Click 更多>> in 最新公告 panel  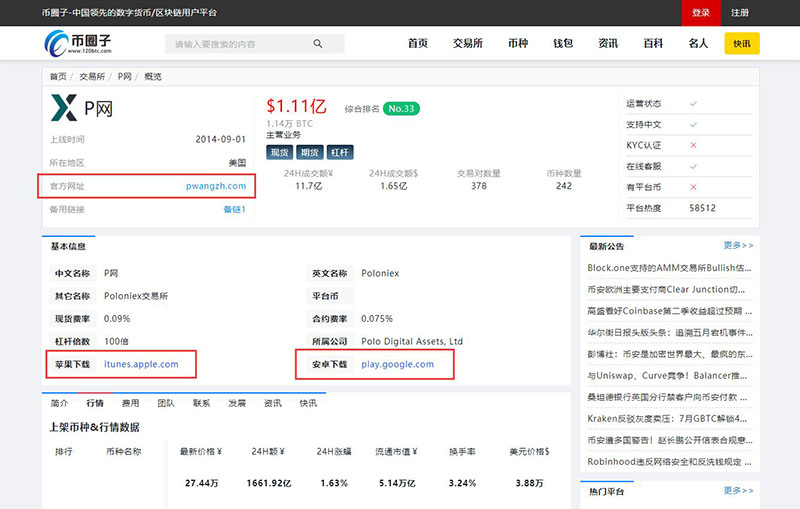click(738, 245)
